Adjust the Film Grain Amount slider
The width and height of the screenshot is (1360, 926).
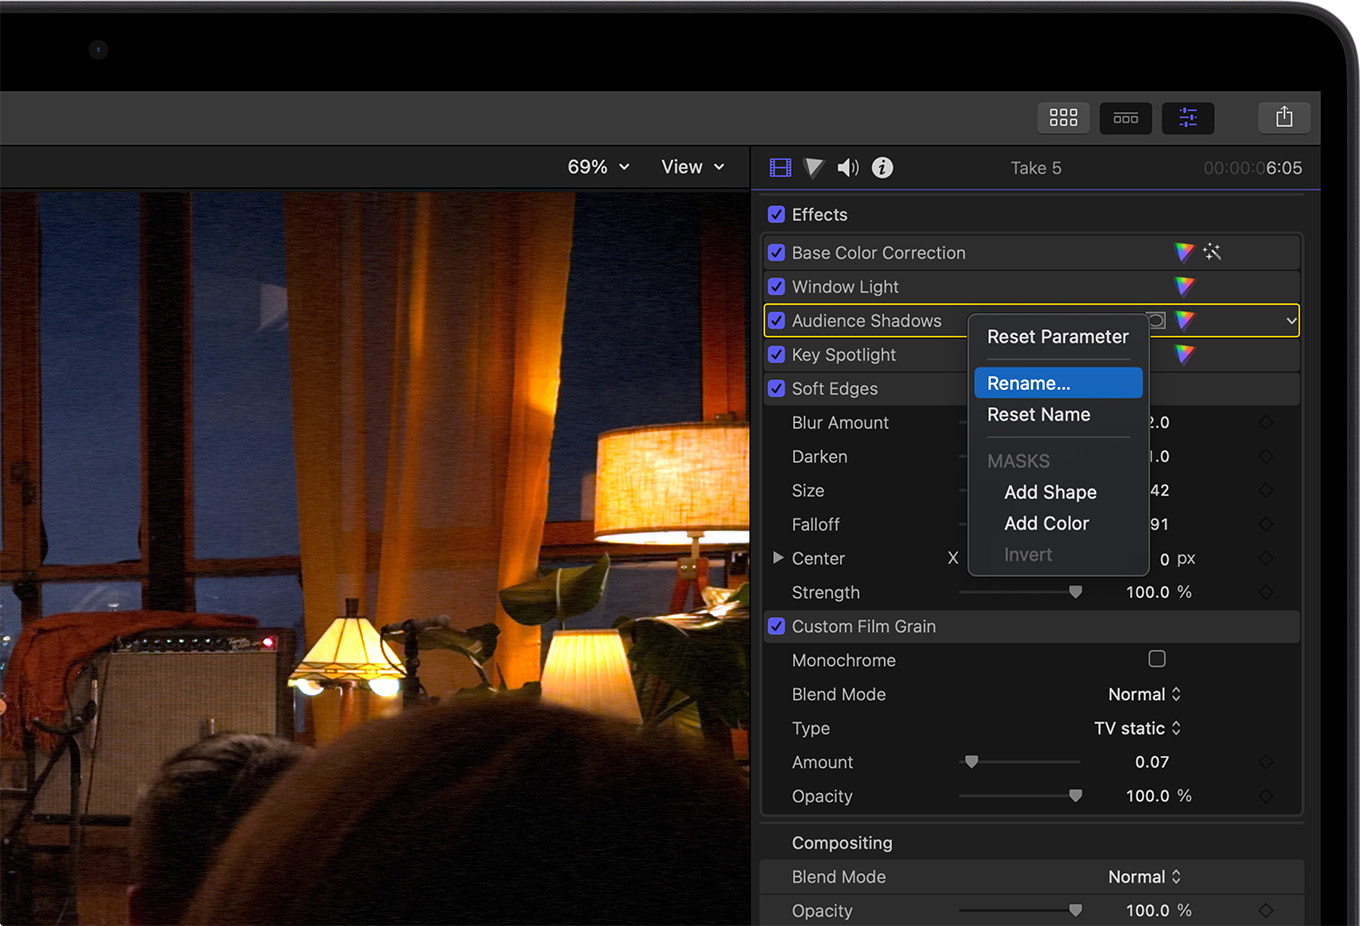971,761
